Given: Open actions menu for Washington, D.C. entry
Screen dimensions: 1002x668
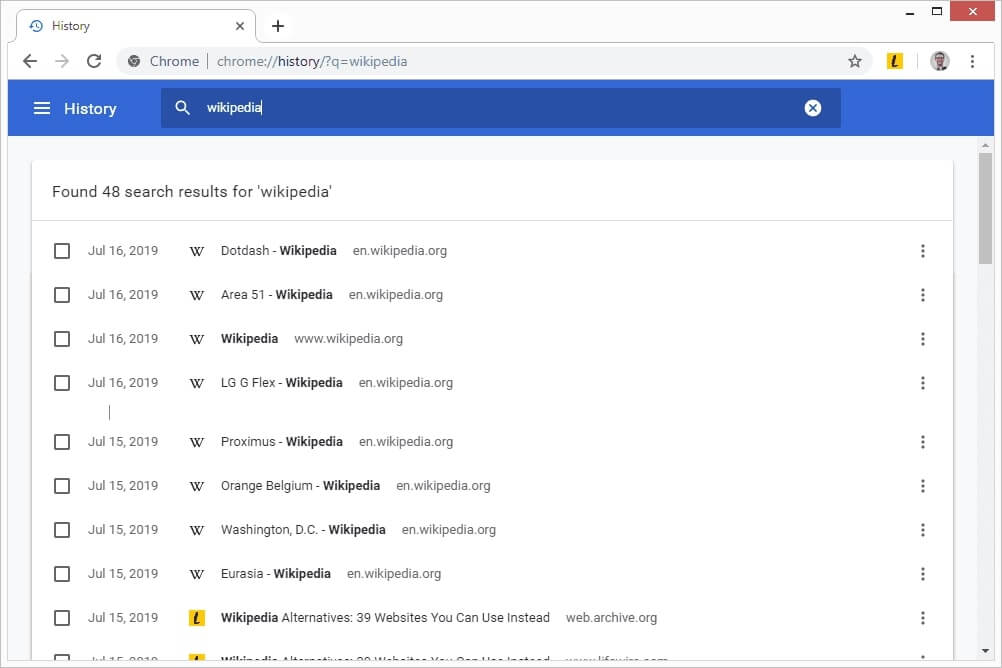Looking at the screenshot, I should click(922, 530).
